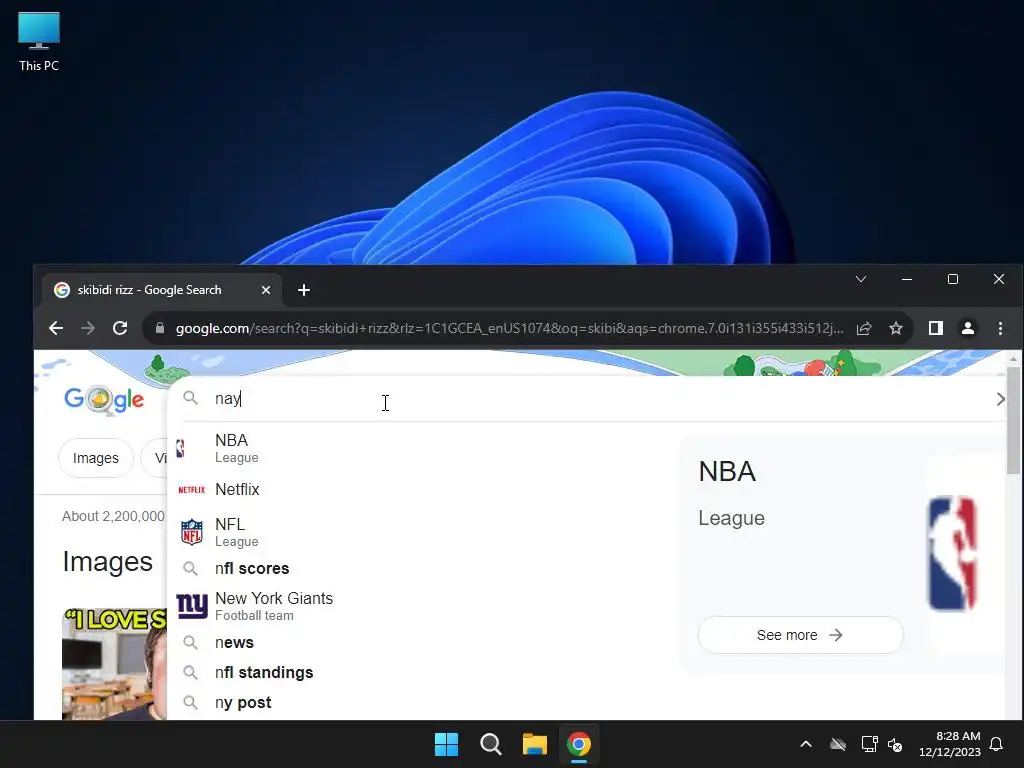Clear the search box text

tap(1000, 398)
